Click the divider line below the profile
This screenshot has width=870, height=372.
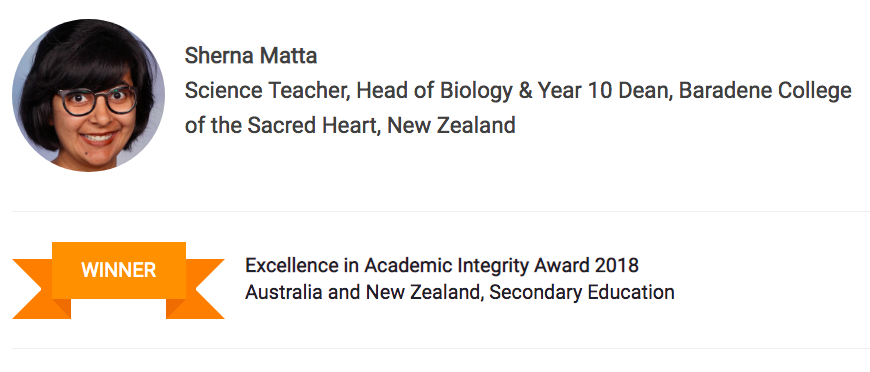coord(441,212)
